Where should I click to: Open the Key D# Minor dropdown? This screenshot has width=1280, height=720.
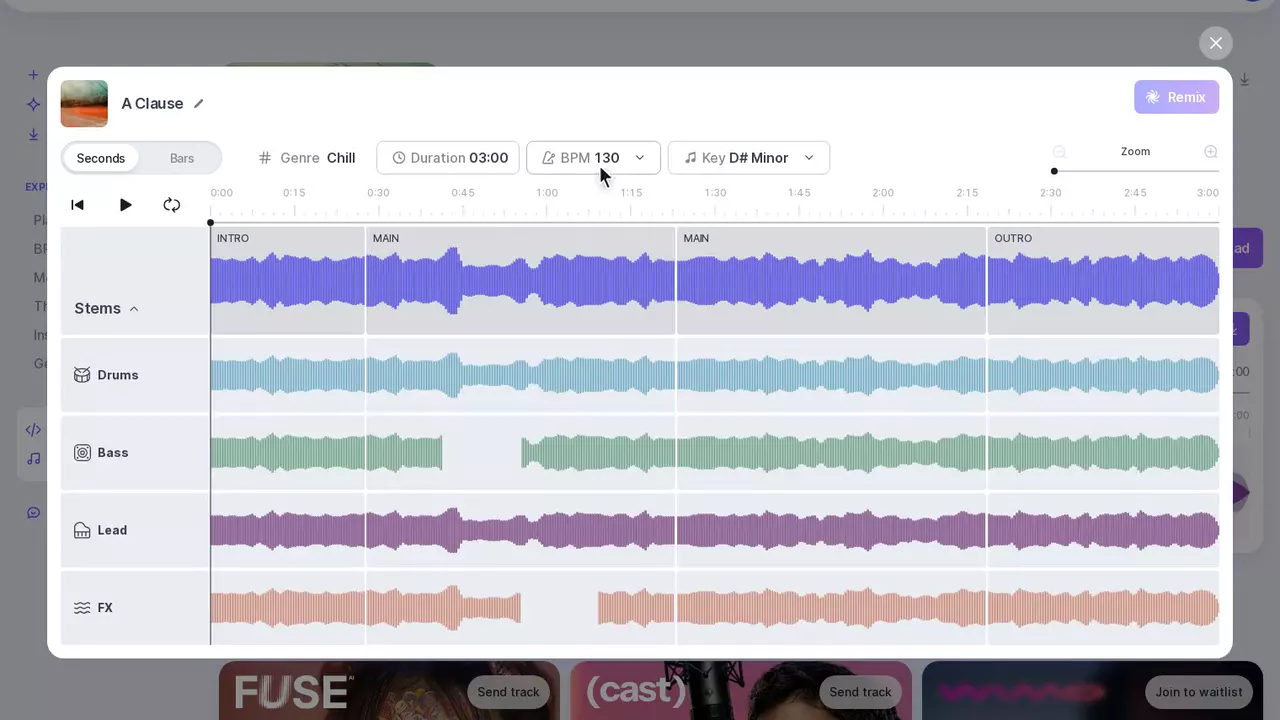click(749, 158)
